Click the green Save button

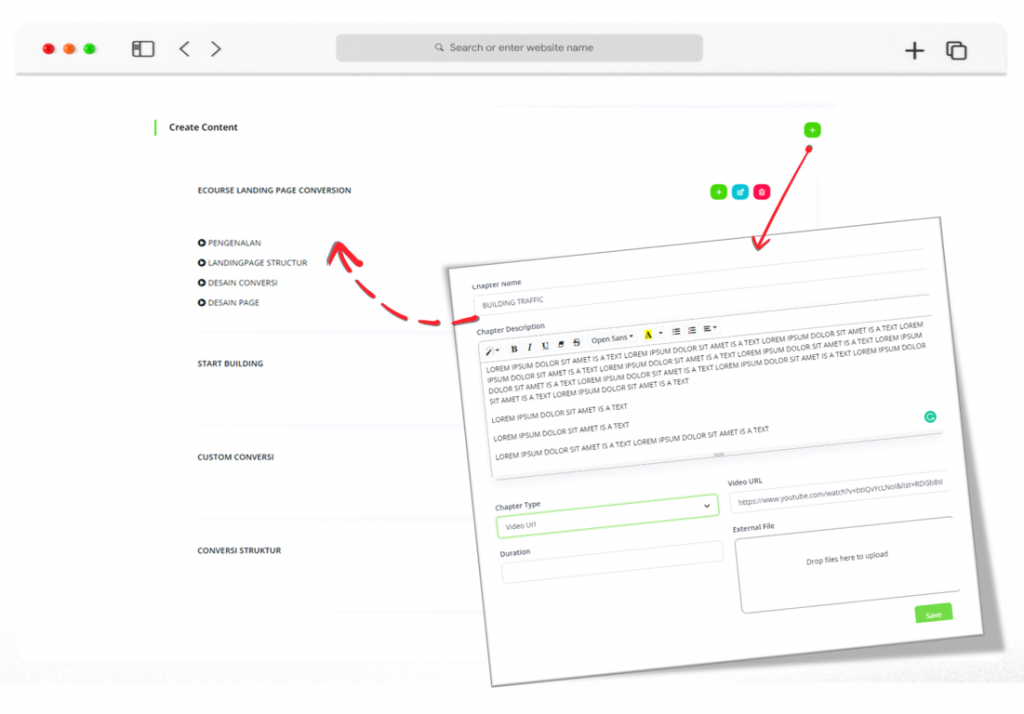point(933,614)
